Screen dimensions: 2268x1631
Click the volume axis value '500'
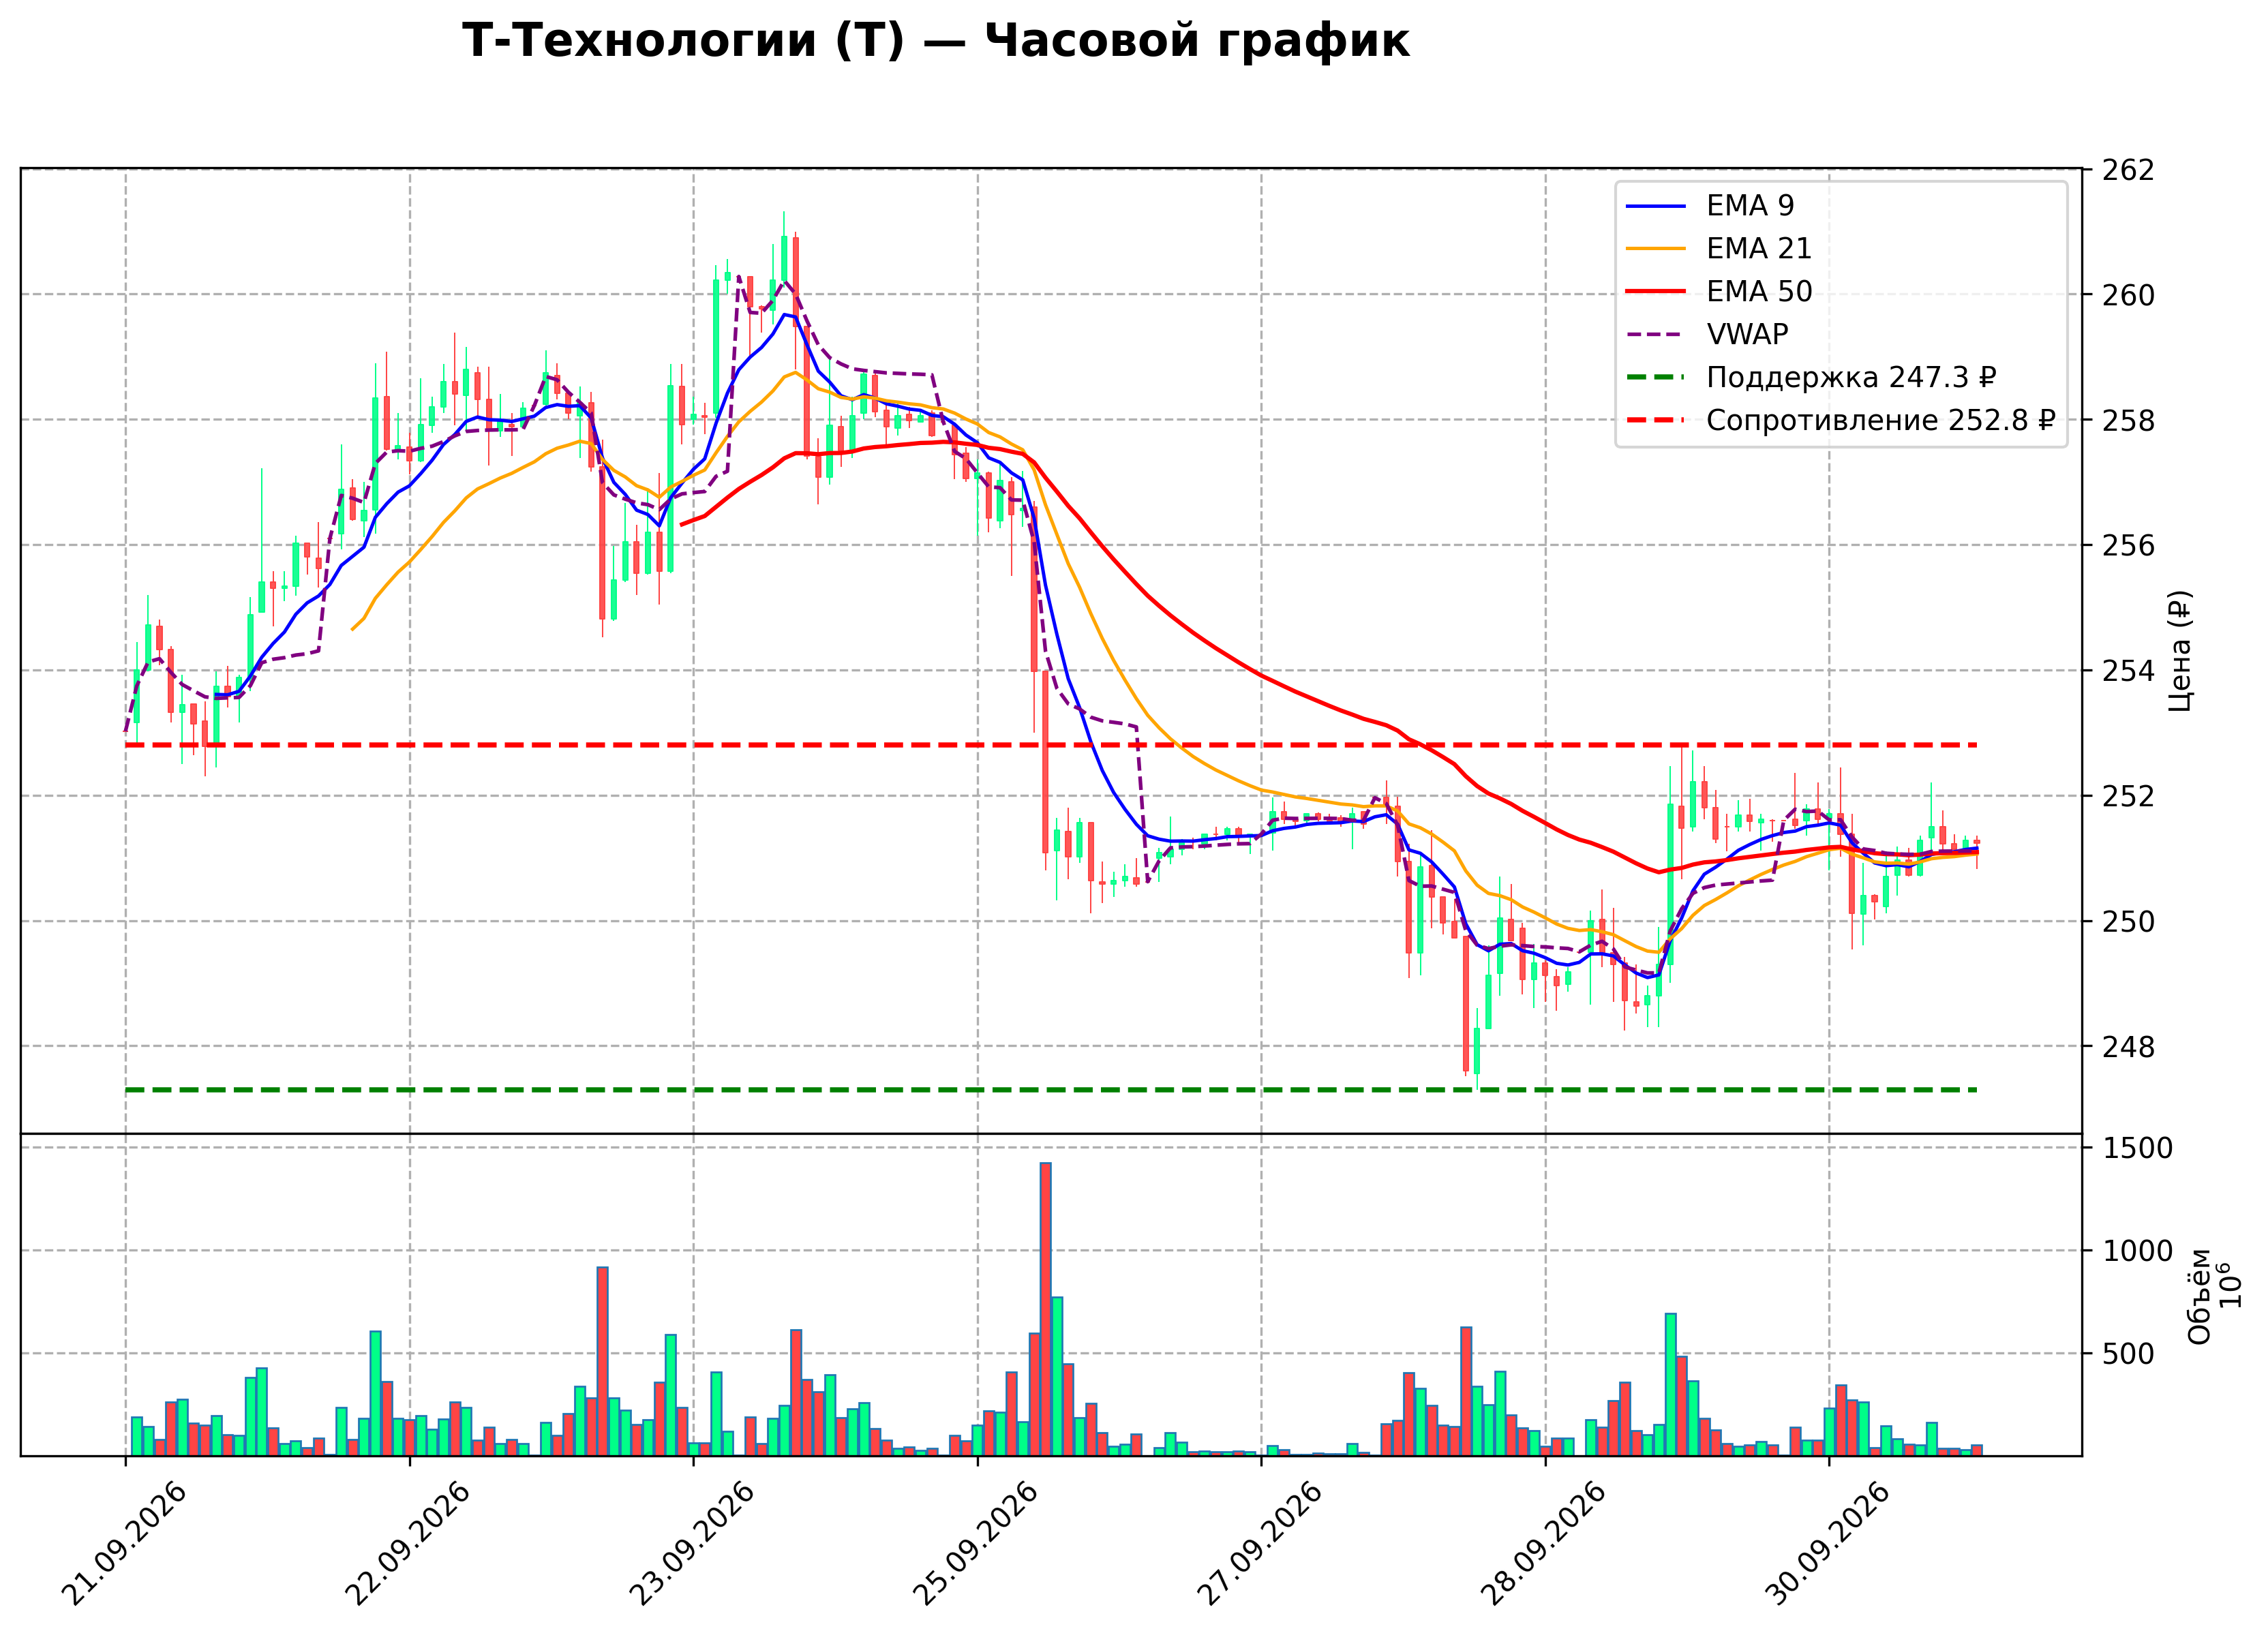[x=2129, y=1354]
